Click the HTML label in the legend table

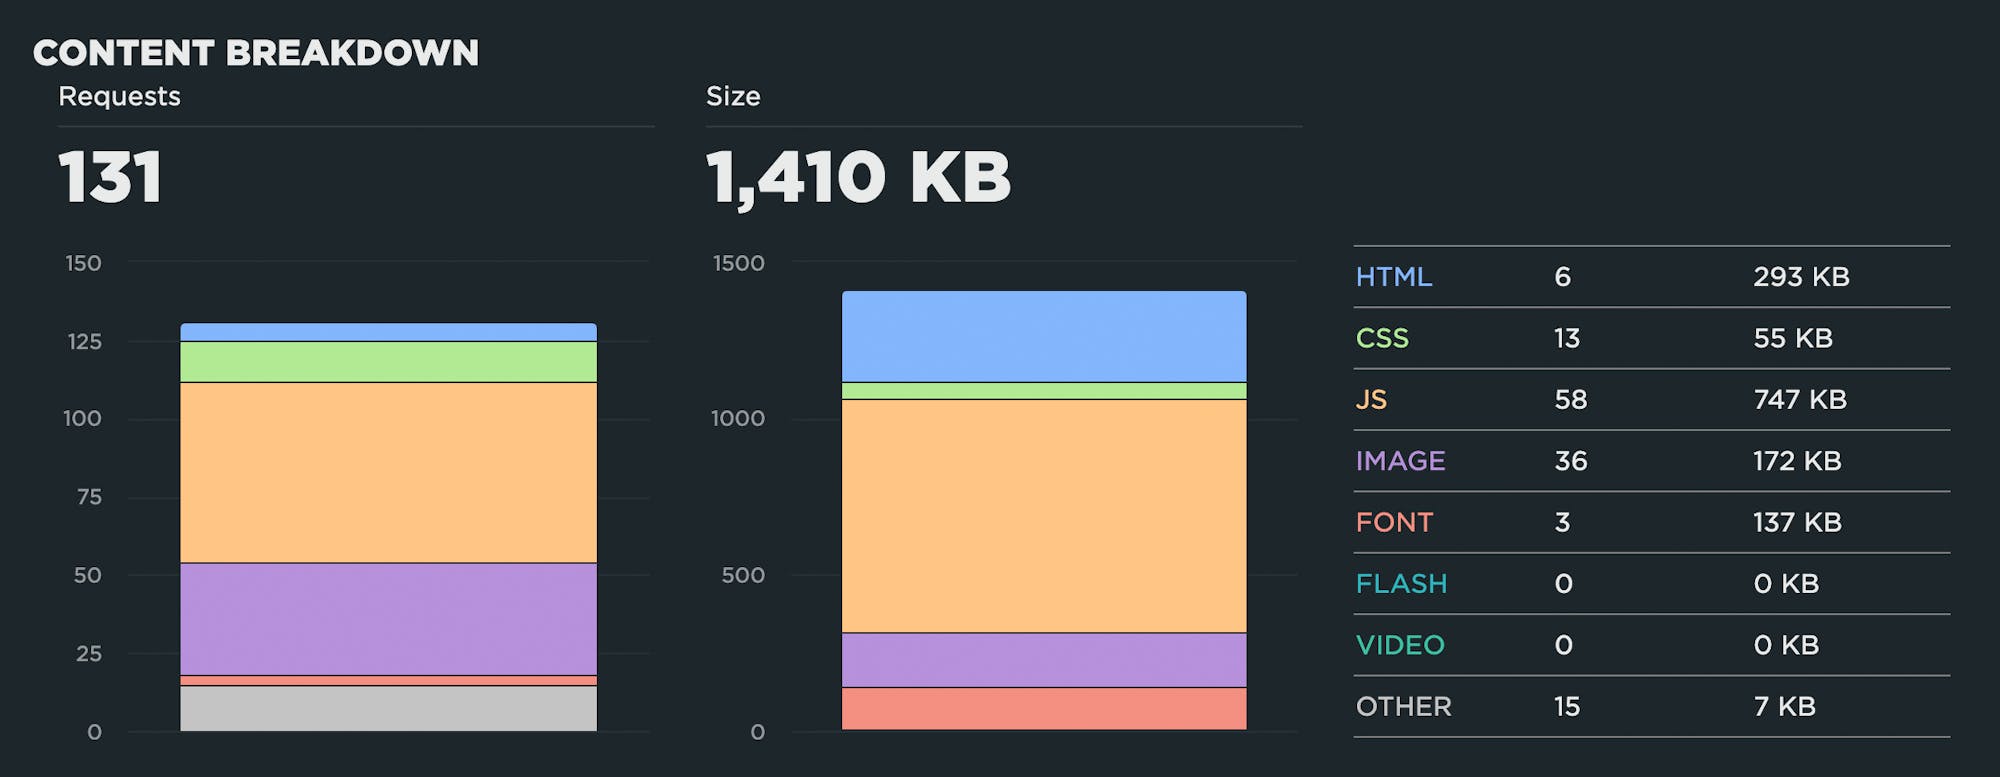tap(1393, 277)
